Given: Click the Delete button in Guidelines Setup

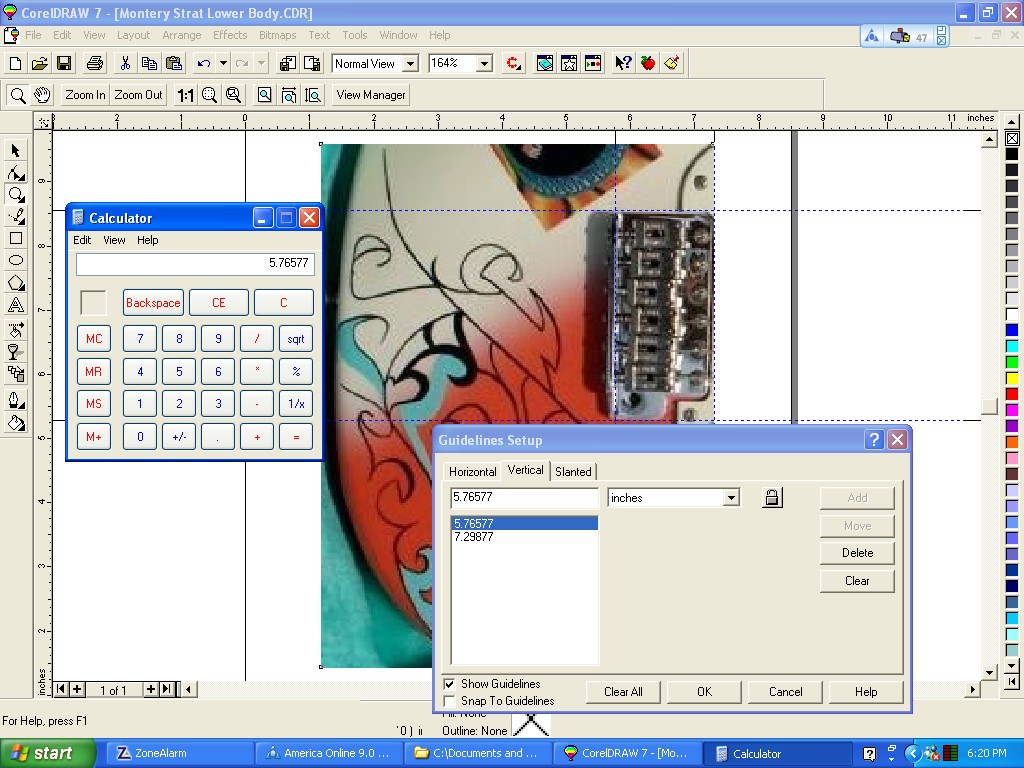Looking at the screenshot, I should tap(857, 553).
